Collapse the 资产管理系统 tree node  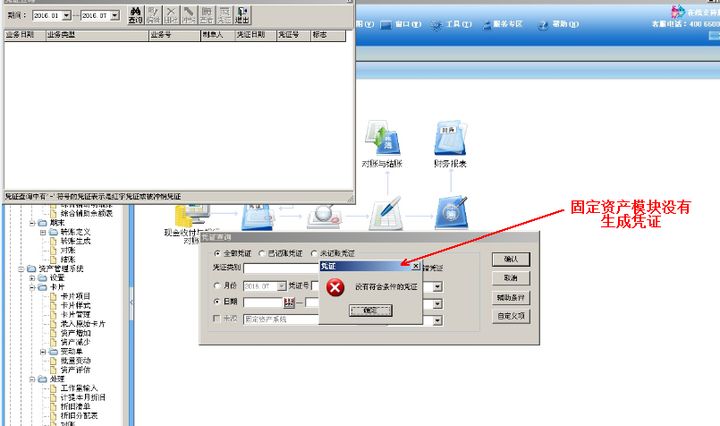[21, 269]
